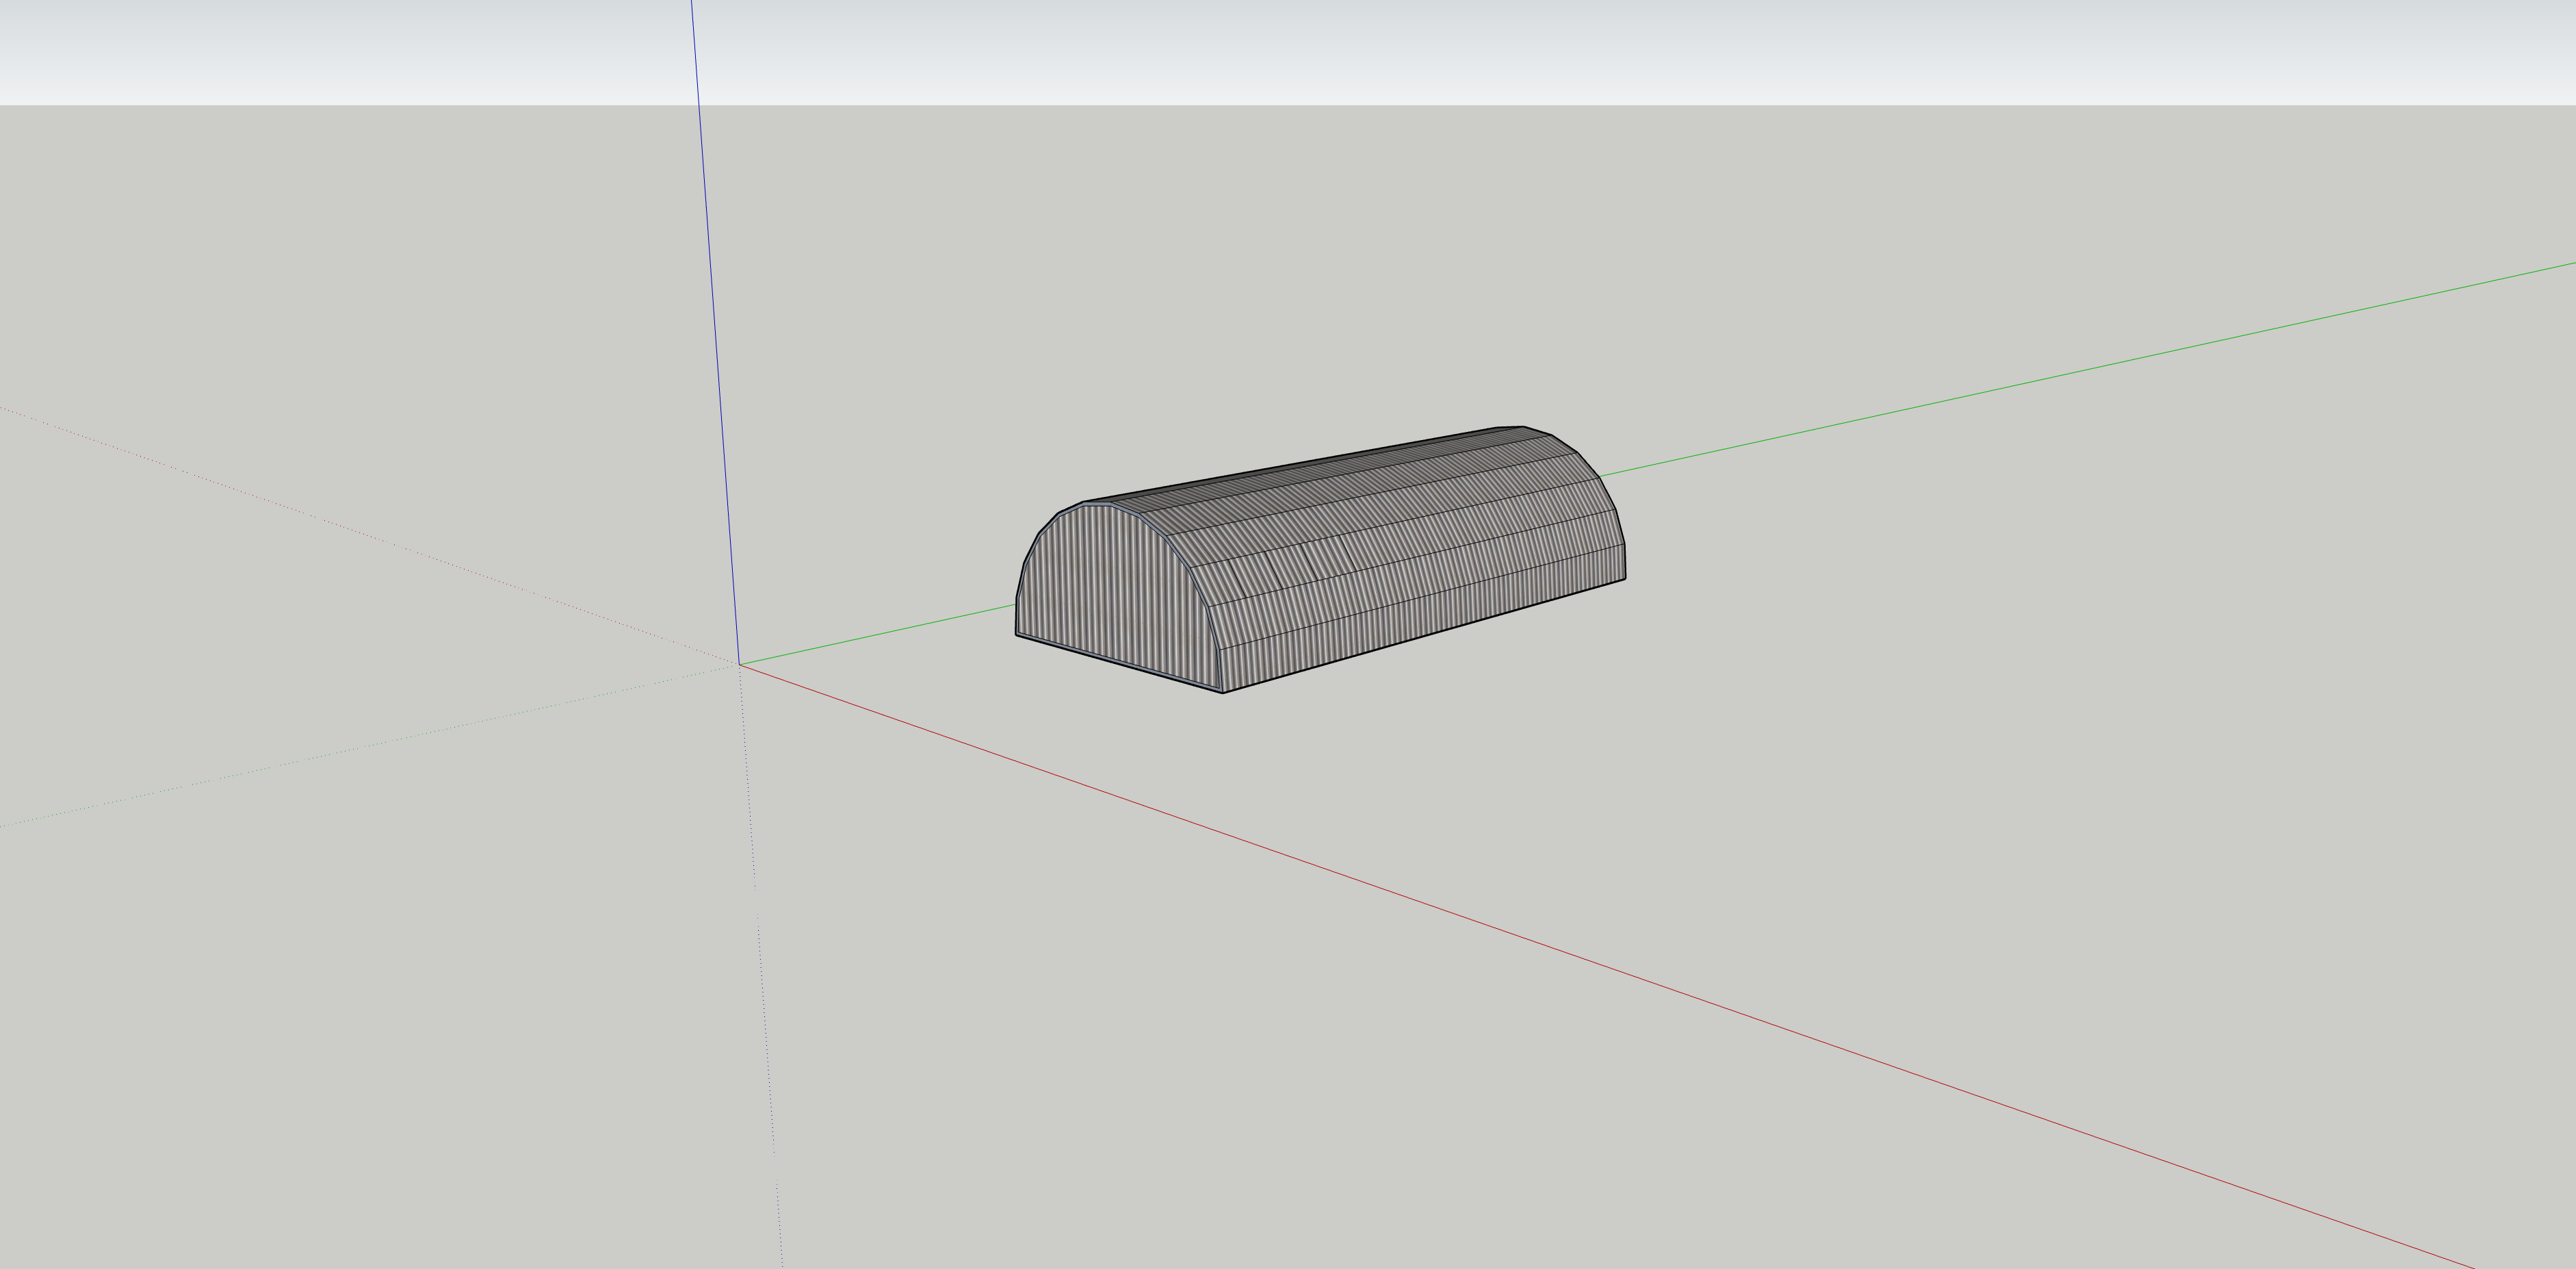
Task: Select the top ridge edge of roof
Action: point(1300,465)
